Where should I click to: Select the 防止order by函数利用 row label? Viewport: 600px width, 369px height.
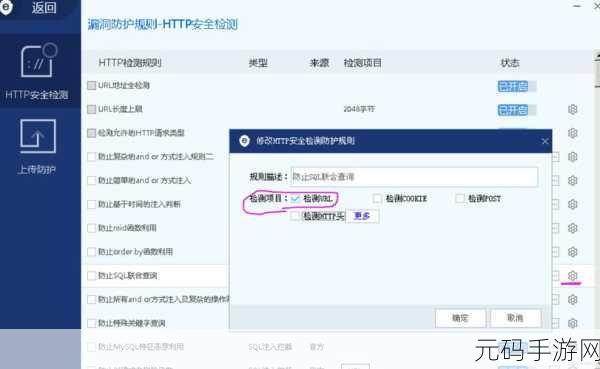click(x=135, y=251)
